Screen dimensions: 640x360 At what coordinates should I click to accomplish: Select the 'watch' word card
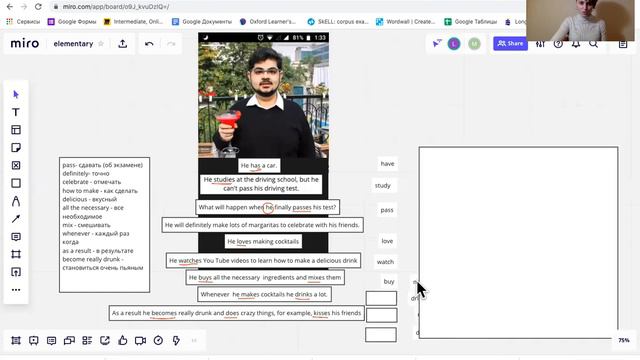point(385,262)
